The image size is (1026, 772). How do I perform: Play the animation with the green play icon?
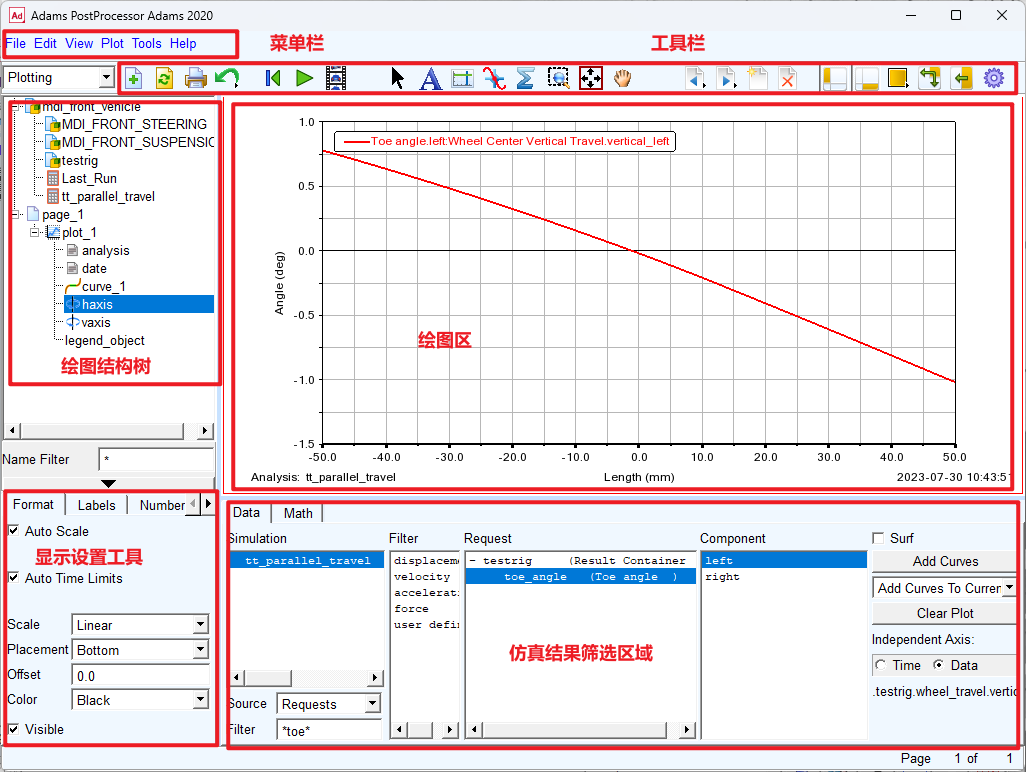(x=305, y=78)
